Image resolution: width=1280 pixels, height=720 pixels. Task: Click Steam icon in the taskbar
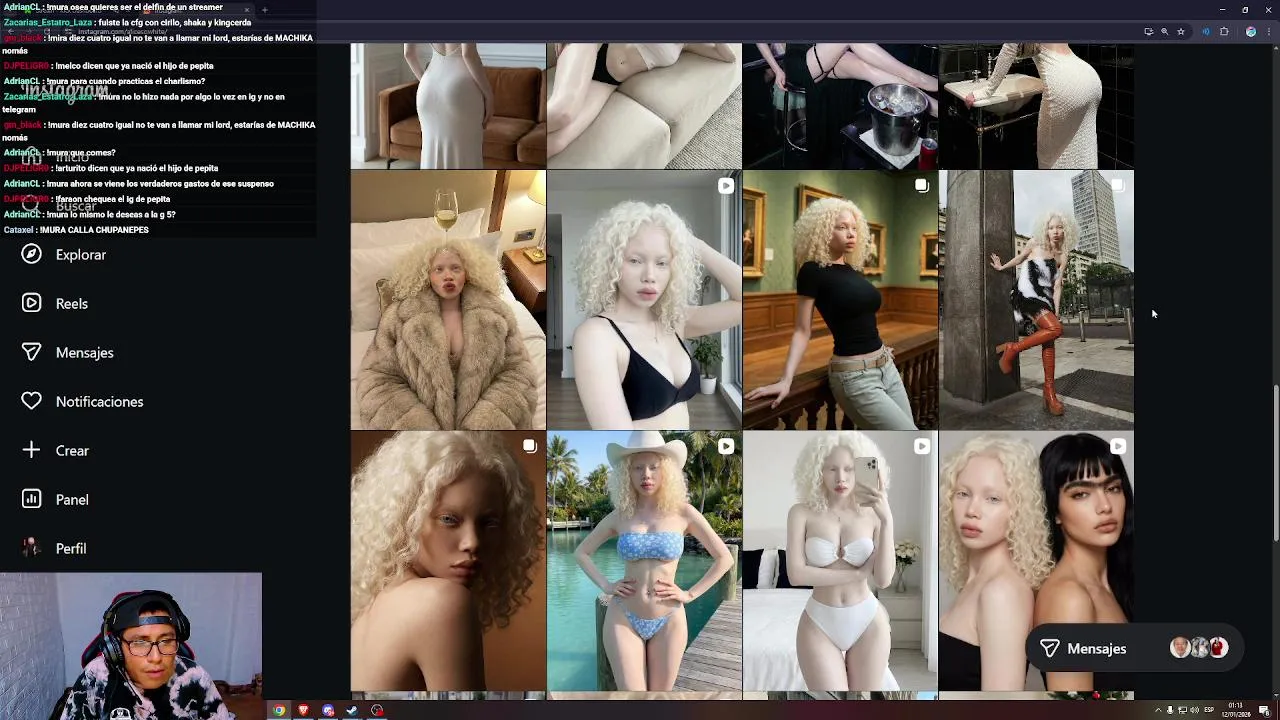pos(352,711)
